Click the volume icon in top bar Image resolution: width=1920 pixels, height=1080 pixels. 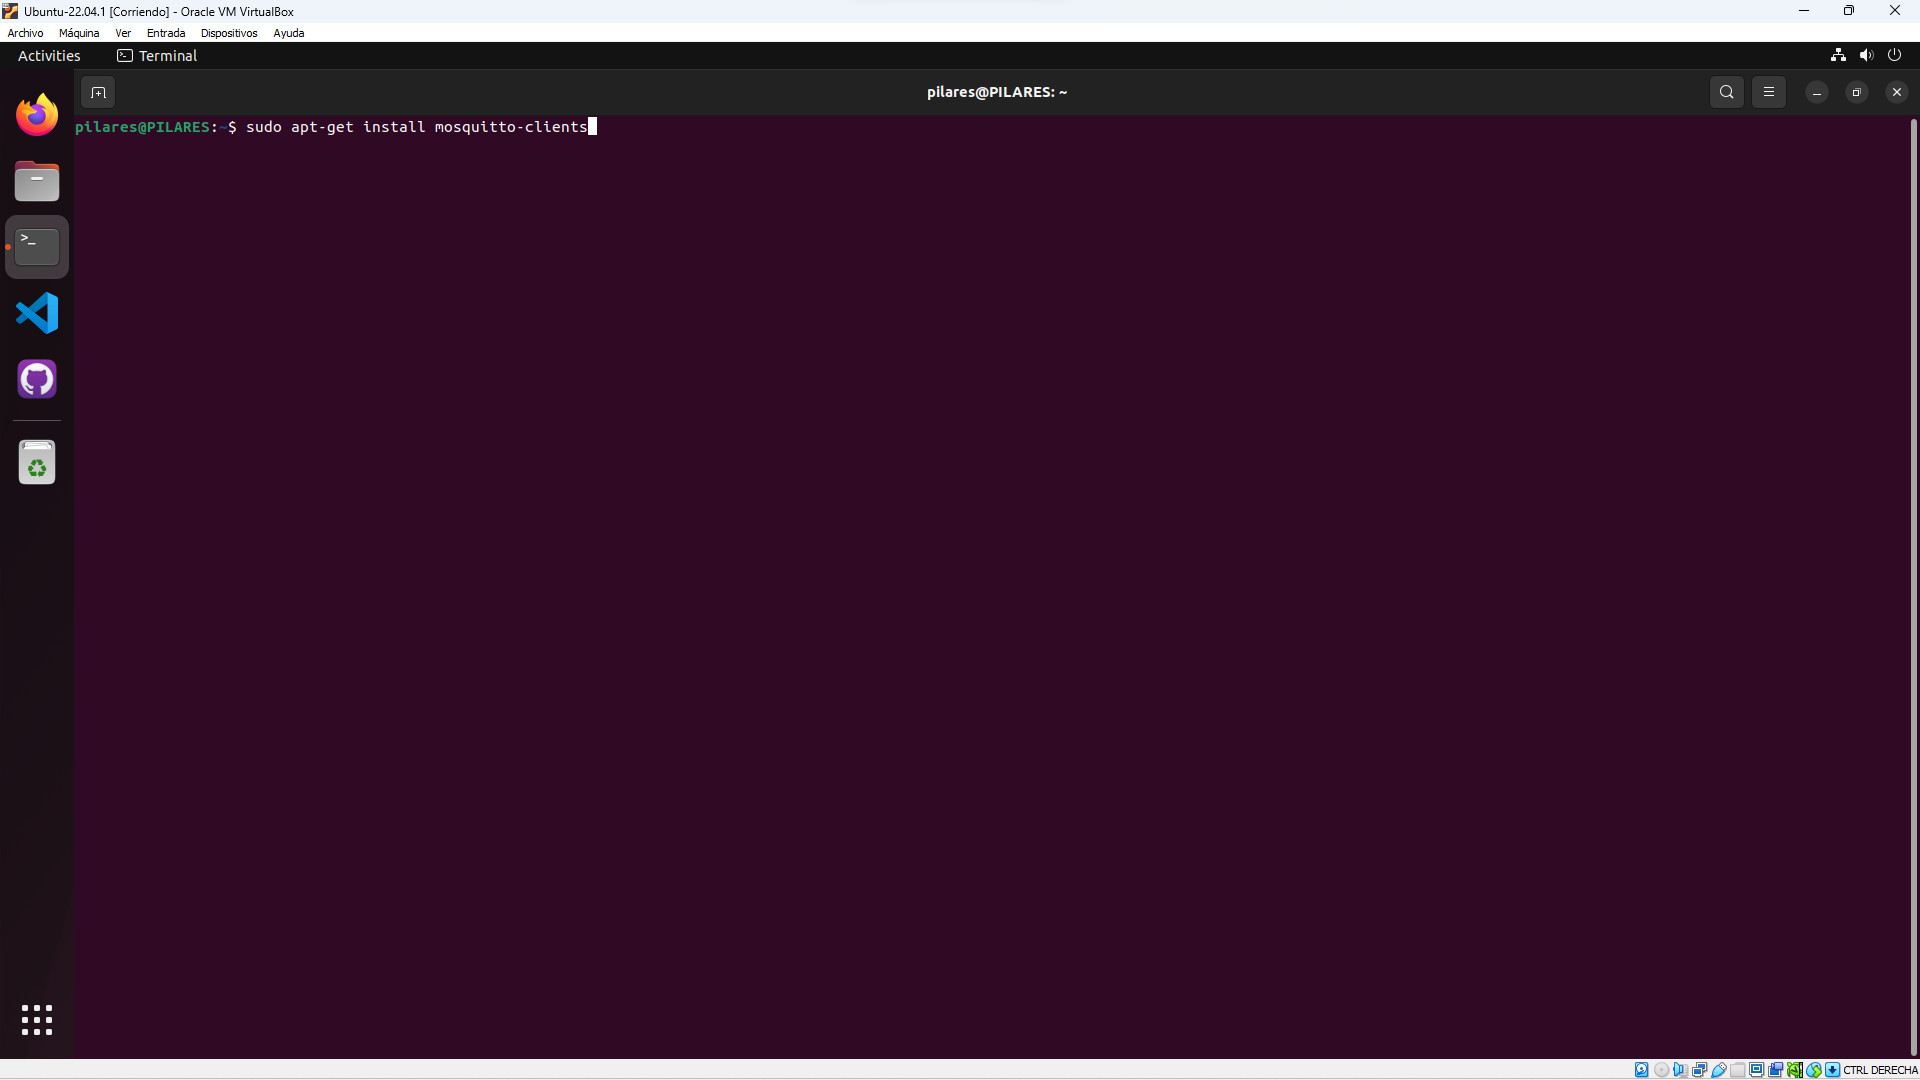(1866, 55)
